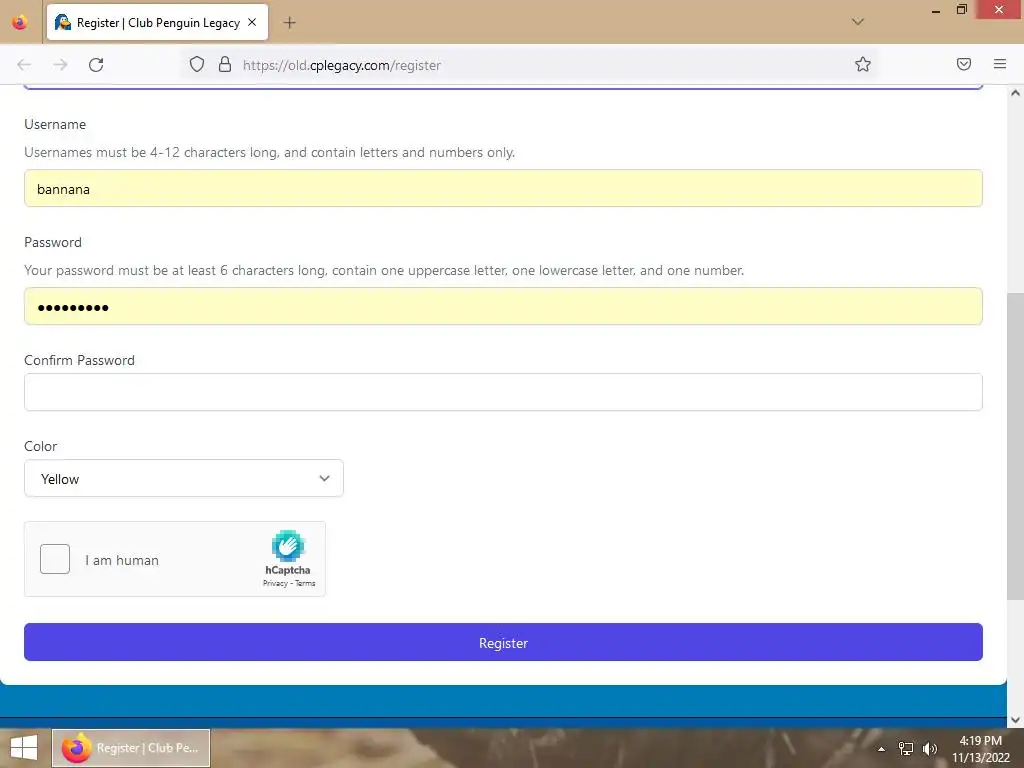The image size is (1024, 768).
Task: Open hCaptcha Terms link
Action: [x=305, y=583]
